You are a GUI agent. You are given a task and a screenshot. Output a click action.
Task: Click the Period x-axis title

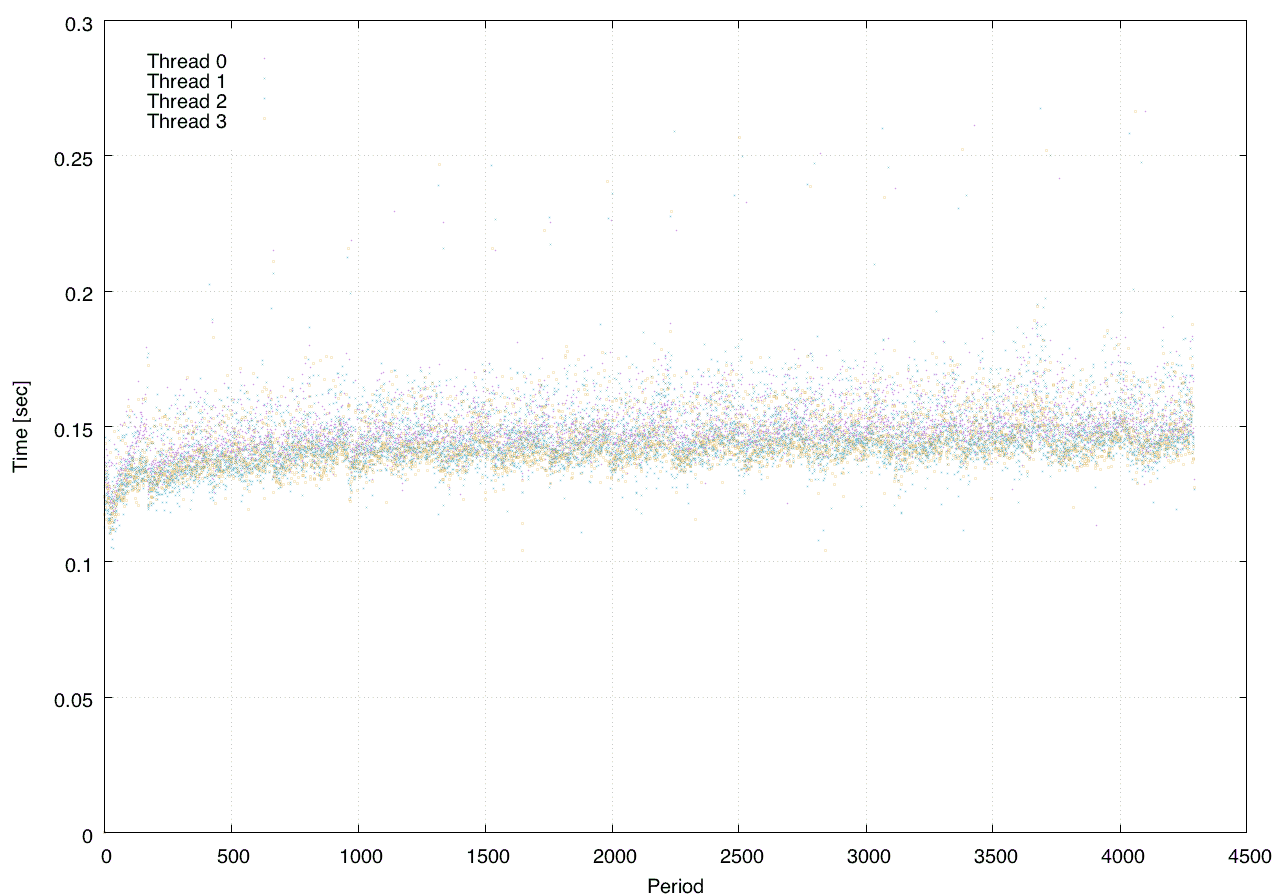(x=675, y=885)
